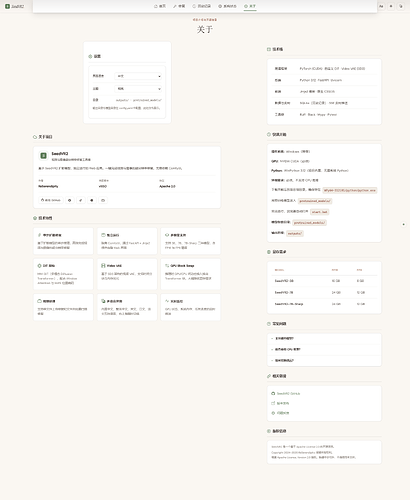Click the Apache 2.0 license value
The image size is (410, 500).
pos(167,186)
